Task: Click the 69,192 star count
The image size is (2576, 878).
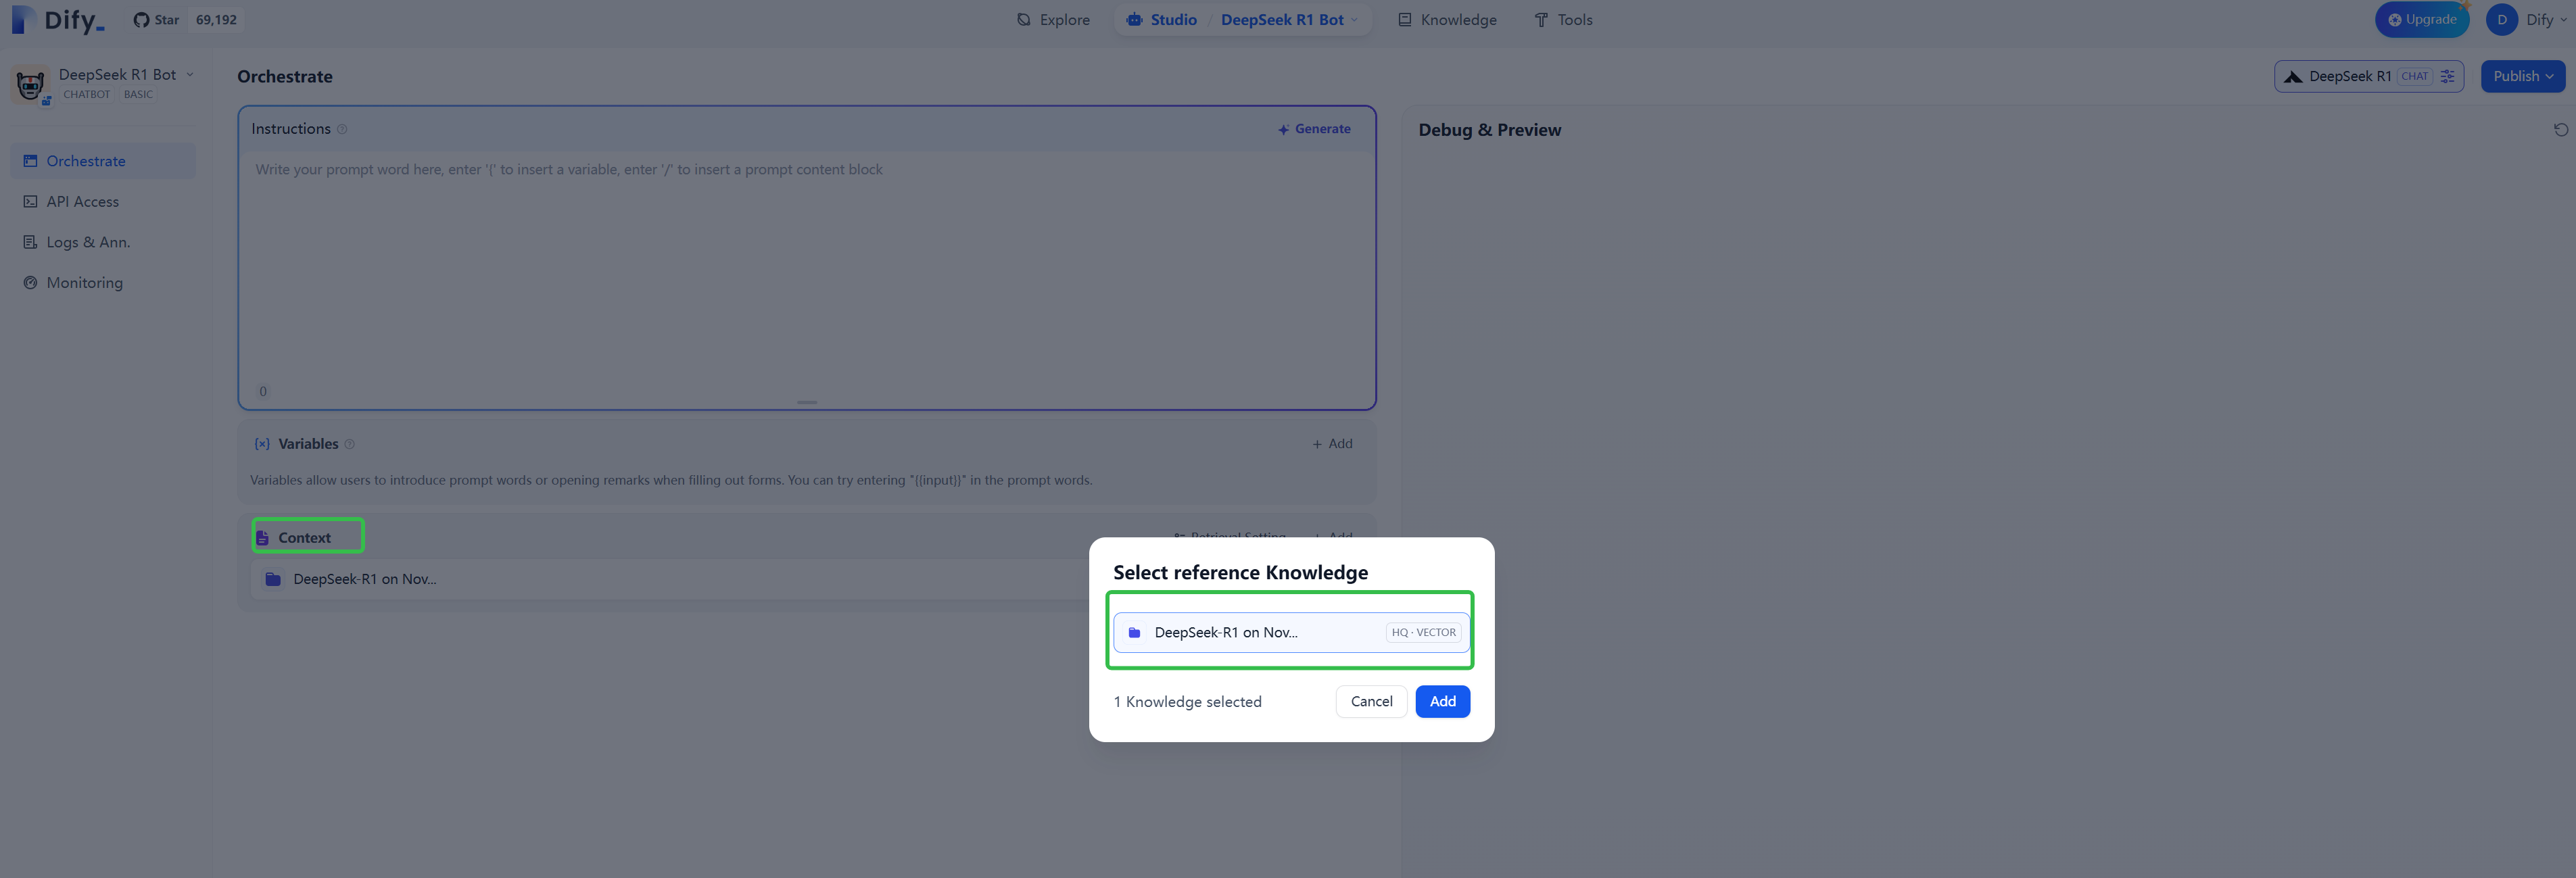Action: 216,20
